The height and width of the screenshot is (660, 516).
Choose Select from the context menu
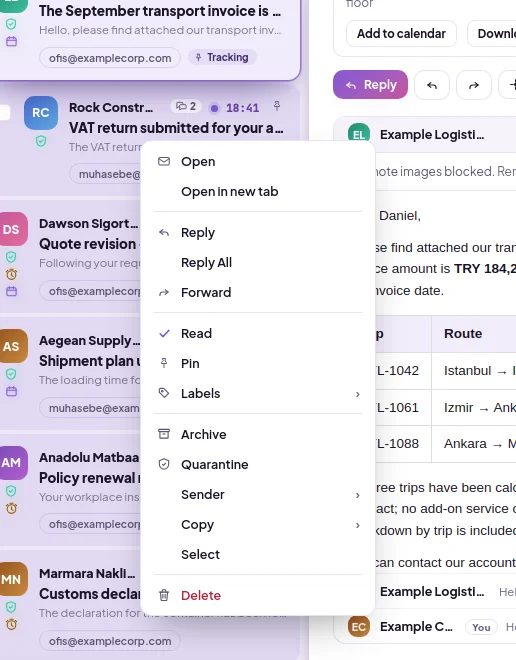258,554
